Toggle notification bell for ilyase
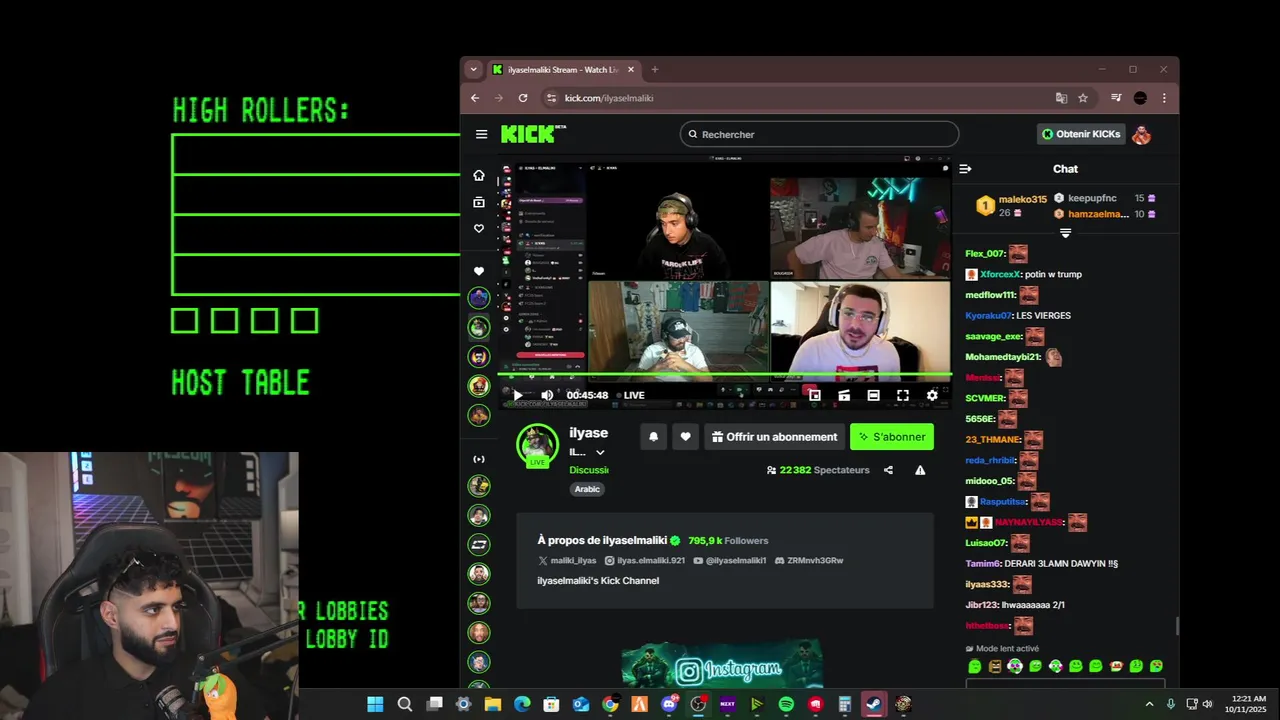This screenshot has height=720, width=1280. [653, 437]
